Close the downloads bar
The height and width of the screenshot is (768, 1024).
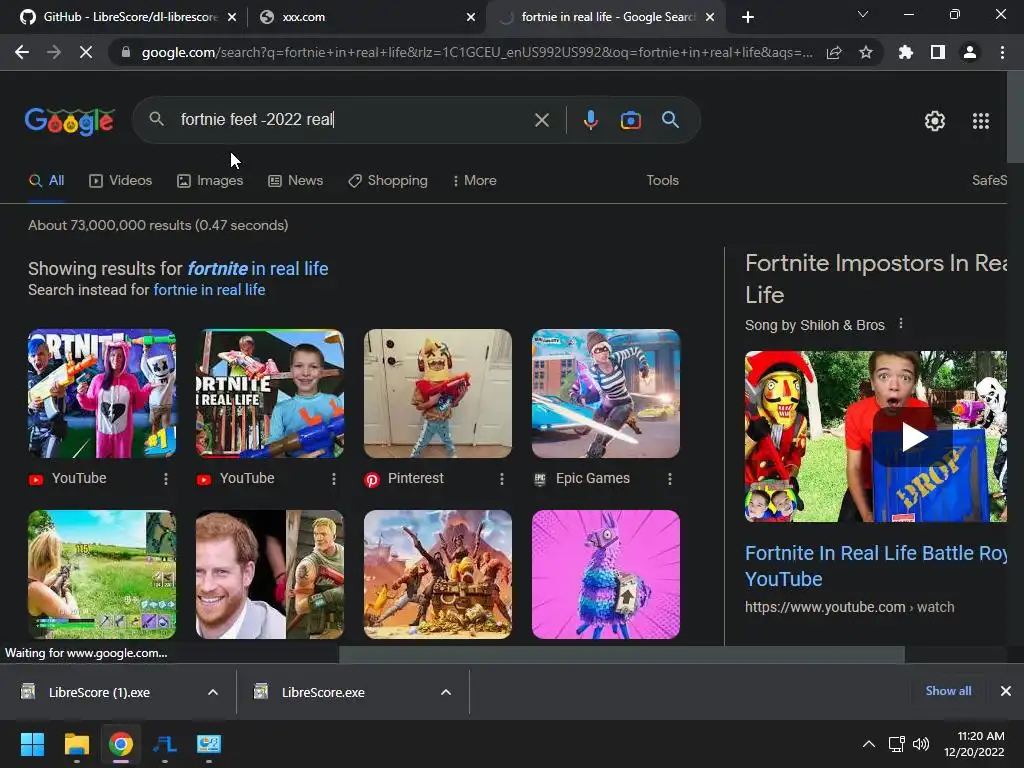[1006, 691]
